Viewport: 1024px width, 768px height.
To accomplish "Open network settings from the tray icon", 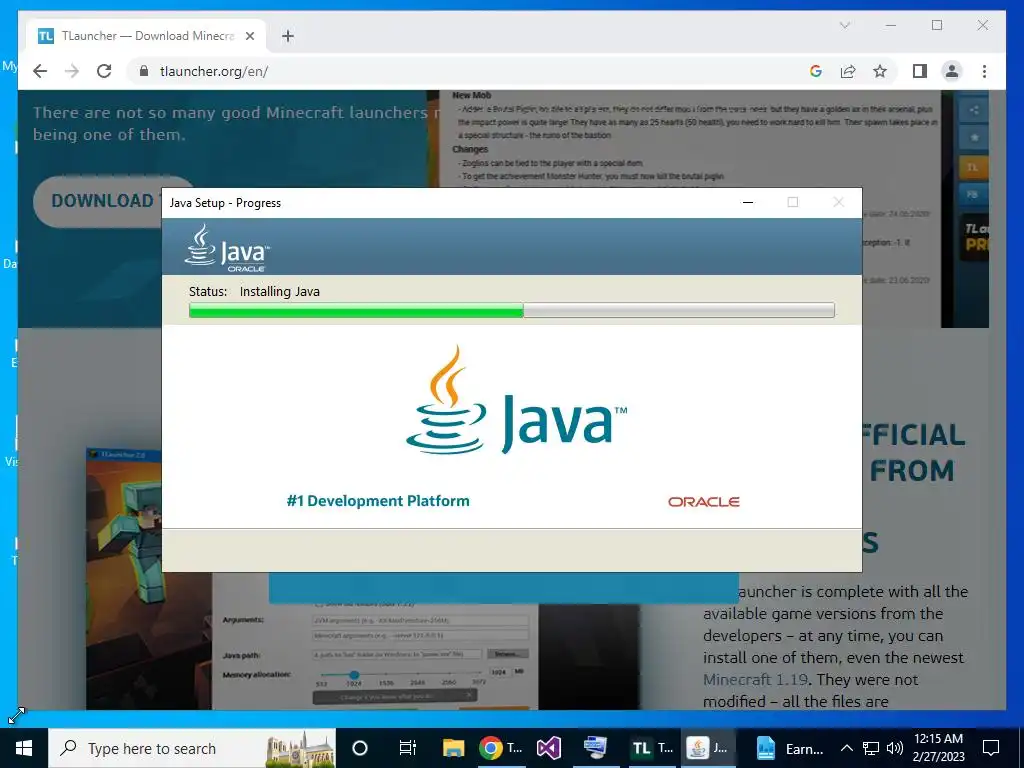I will click(871, 748).
